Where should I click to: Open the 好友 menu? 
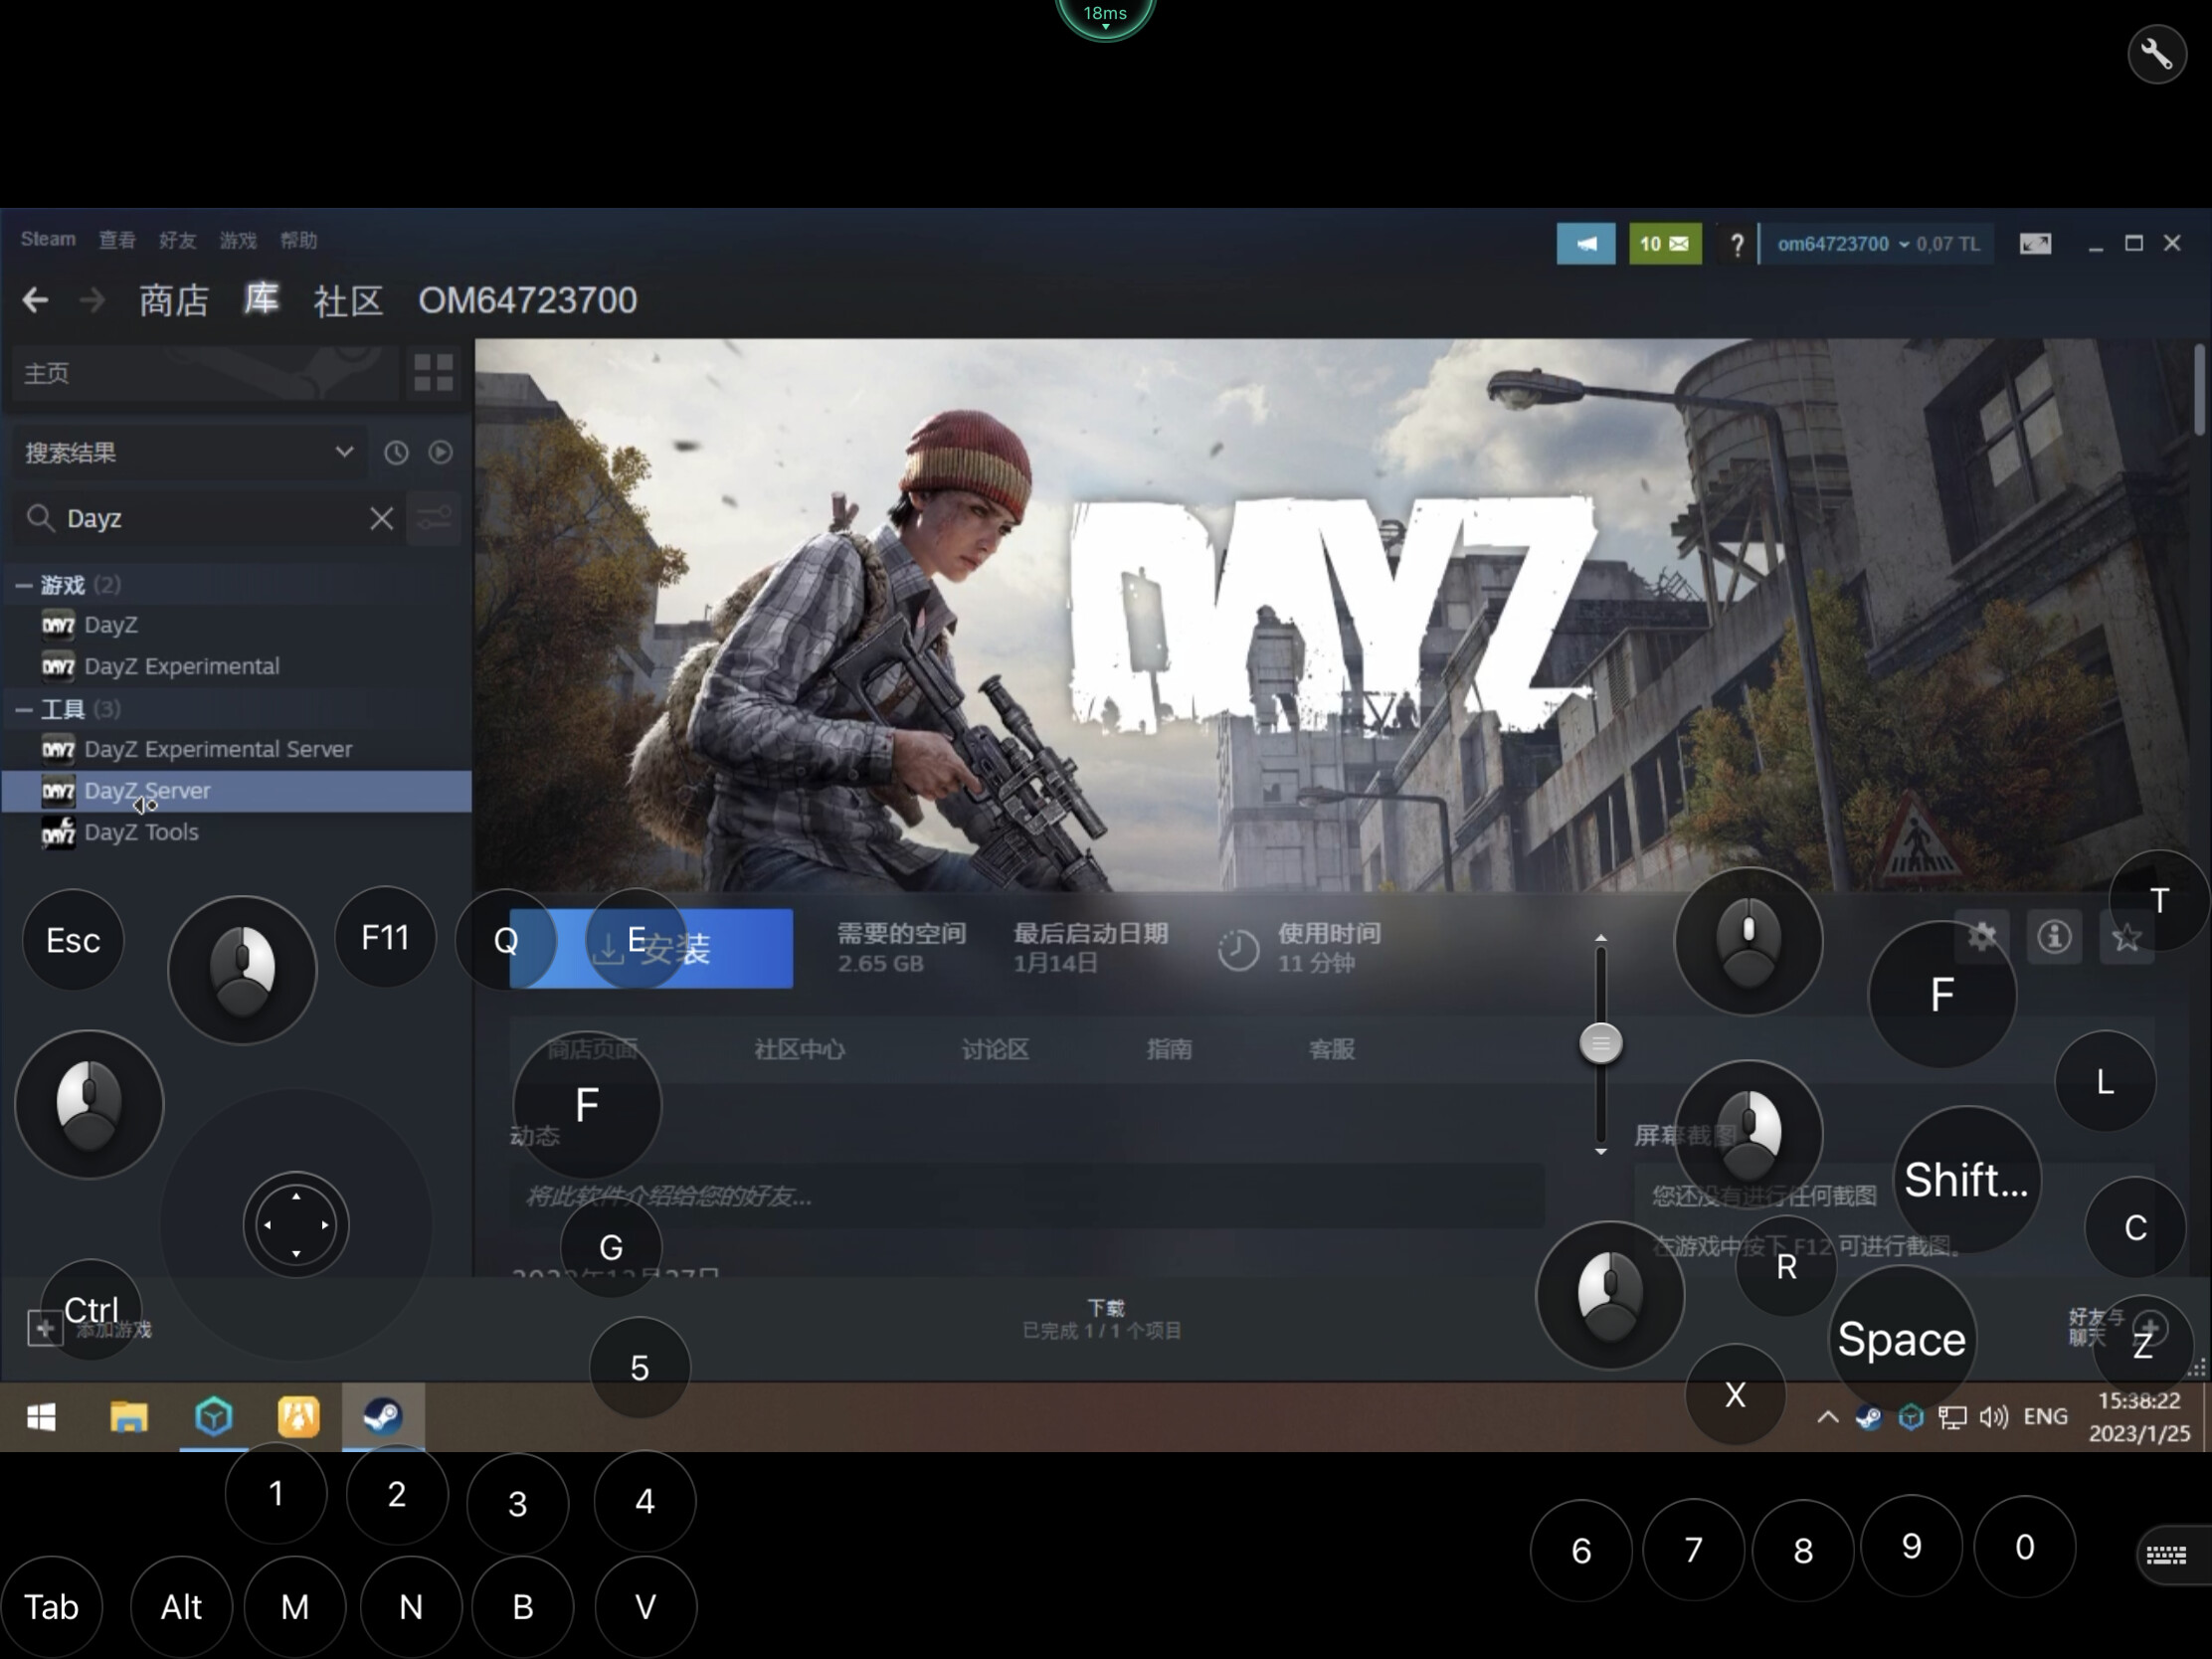pyautogui.click(x=177, y=240)
